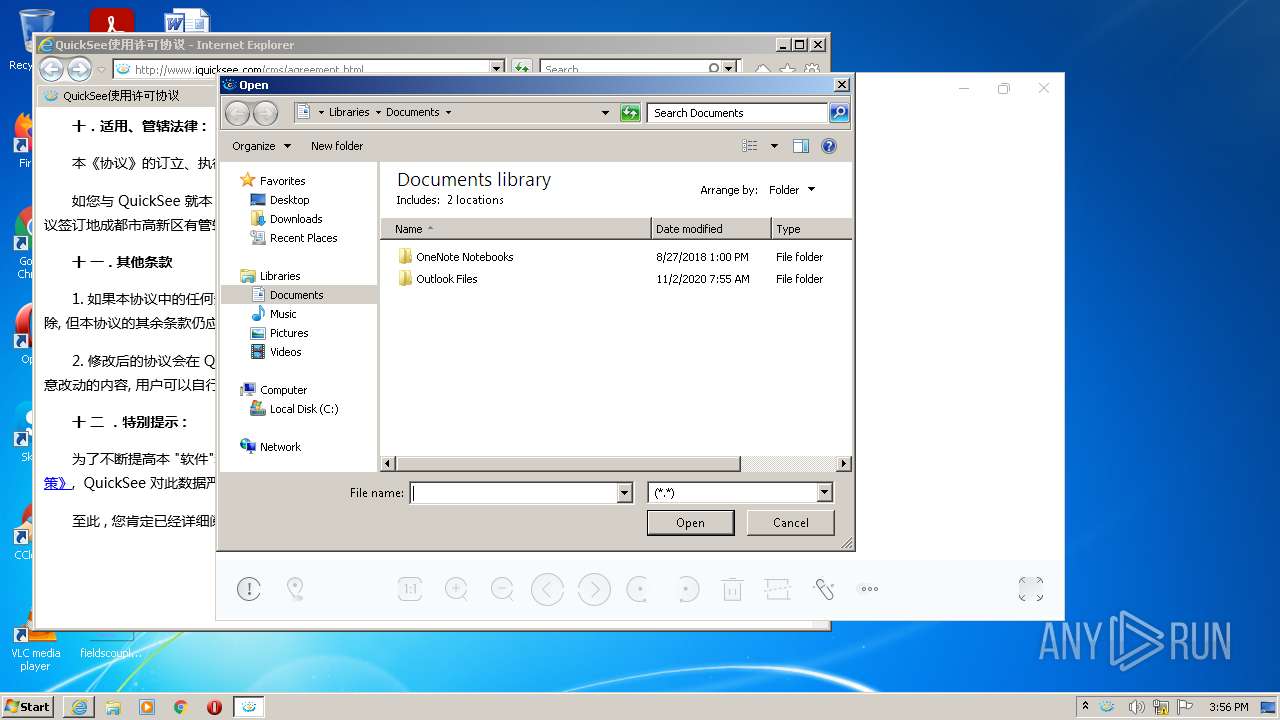Go to previous image in QuickSee
Viewport: 1280px width, 720px height.
[x=547, y=589]
